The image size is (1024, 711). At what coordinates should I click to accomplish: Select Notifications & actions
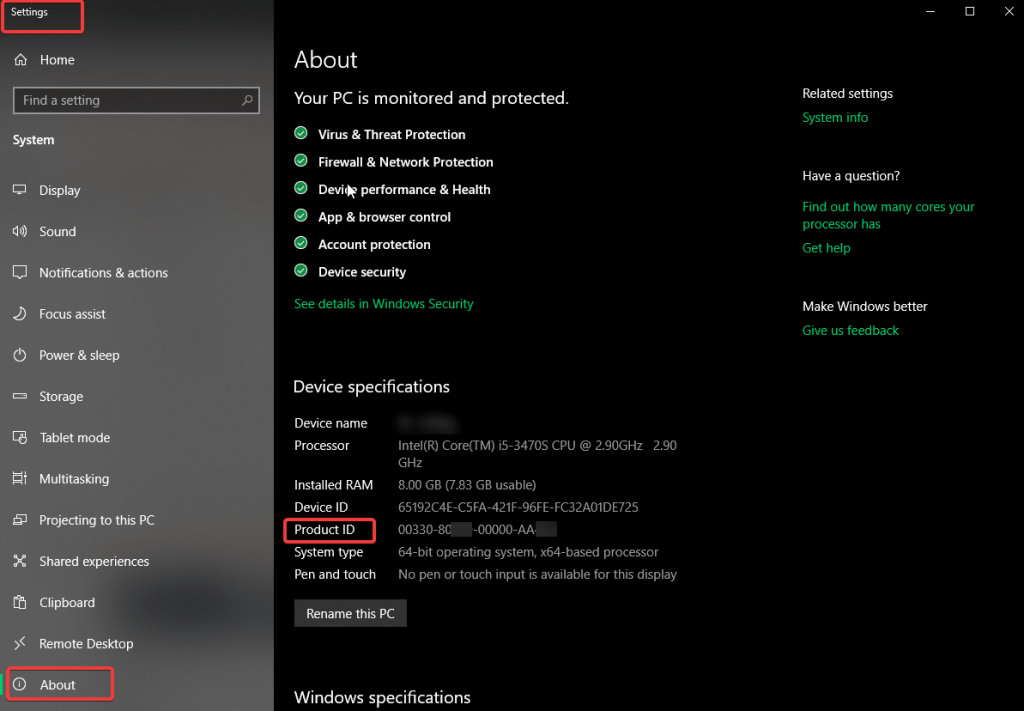(103, 273)
